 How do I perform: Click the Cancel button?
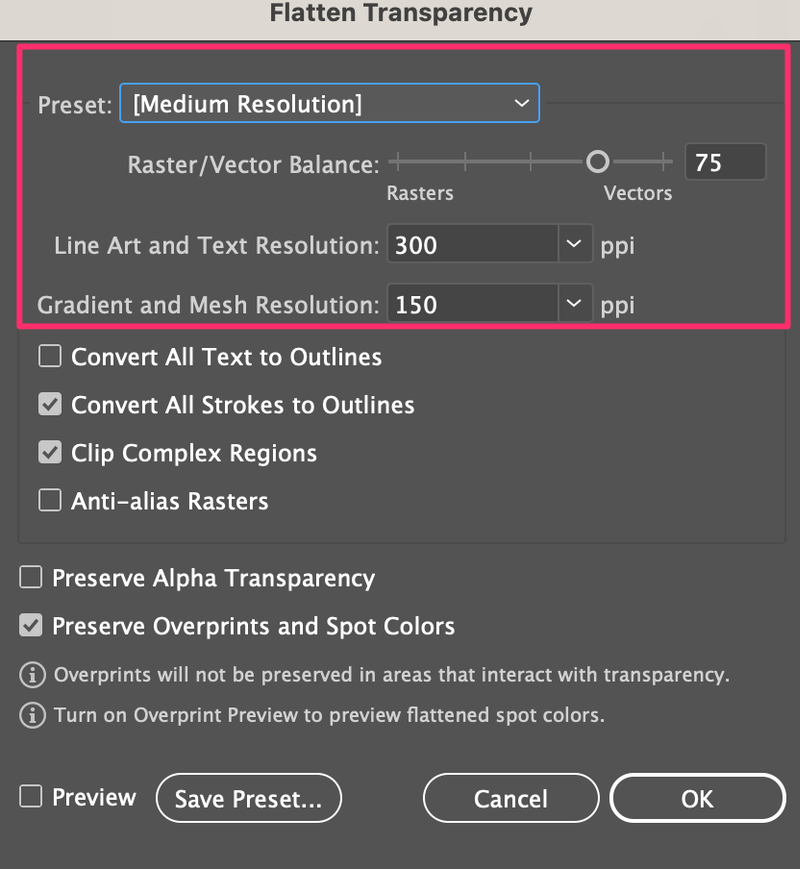[x=511, y=797]
